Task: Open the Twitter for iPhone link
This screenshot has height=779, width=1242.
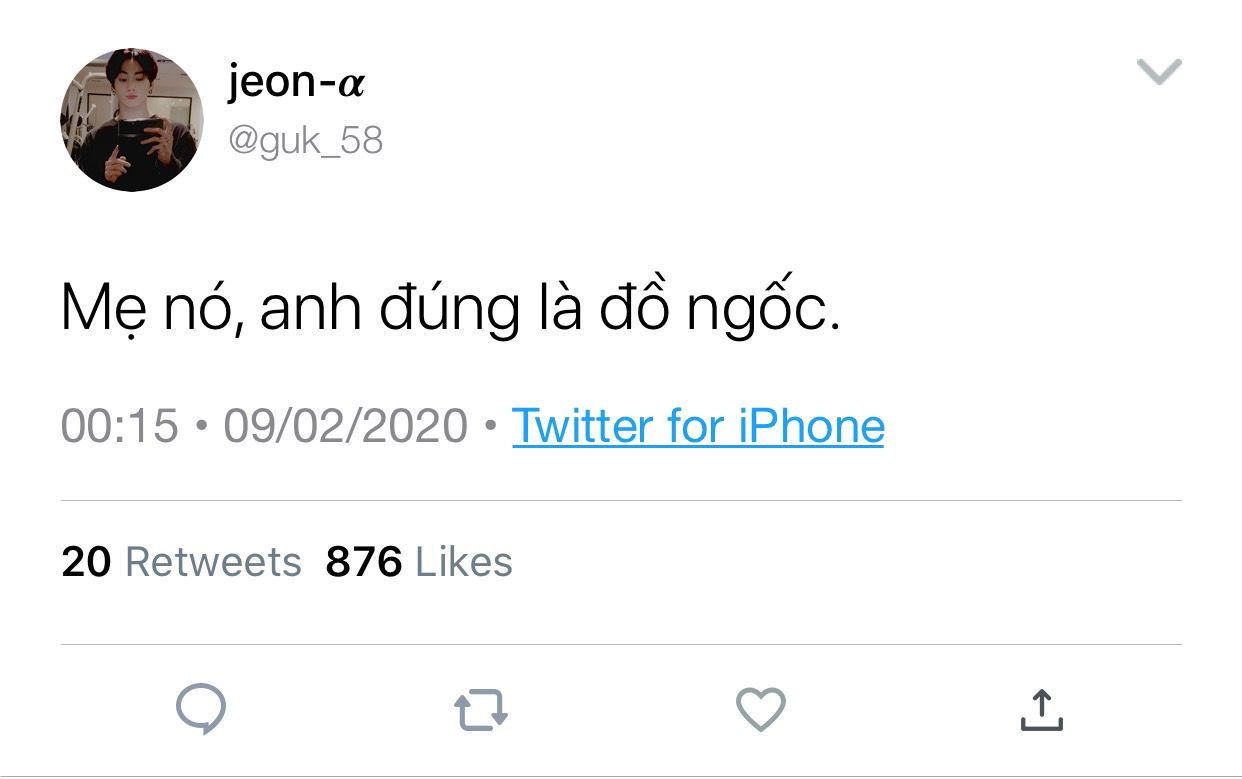Action: coord(698,427)
